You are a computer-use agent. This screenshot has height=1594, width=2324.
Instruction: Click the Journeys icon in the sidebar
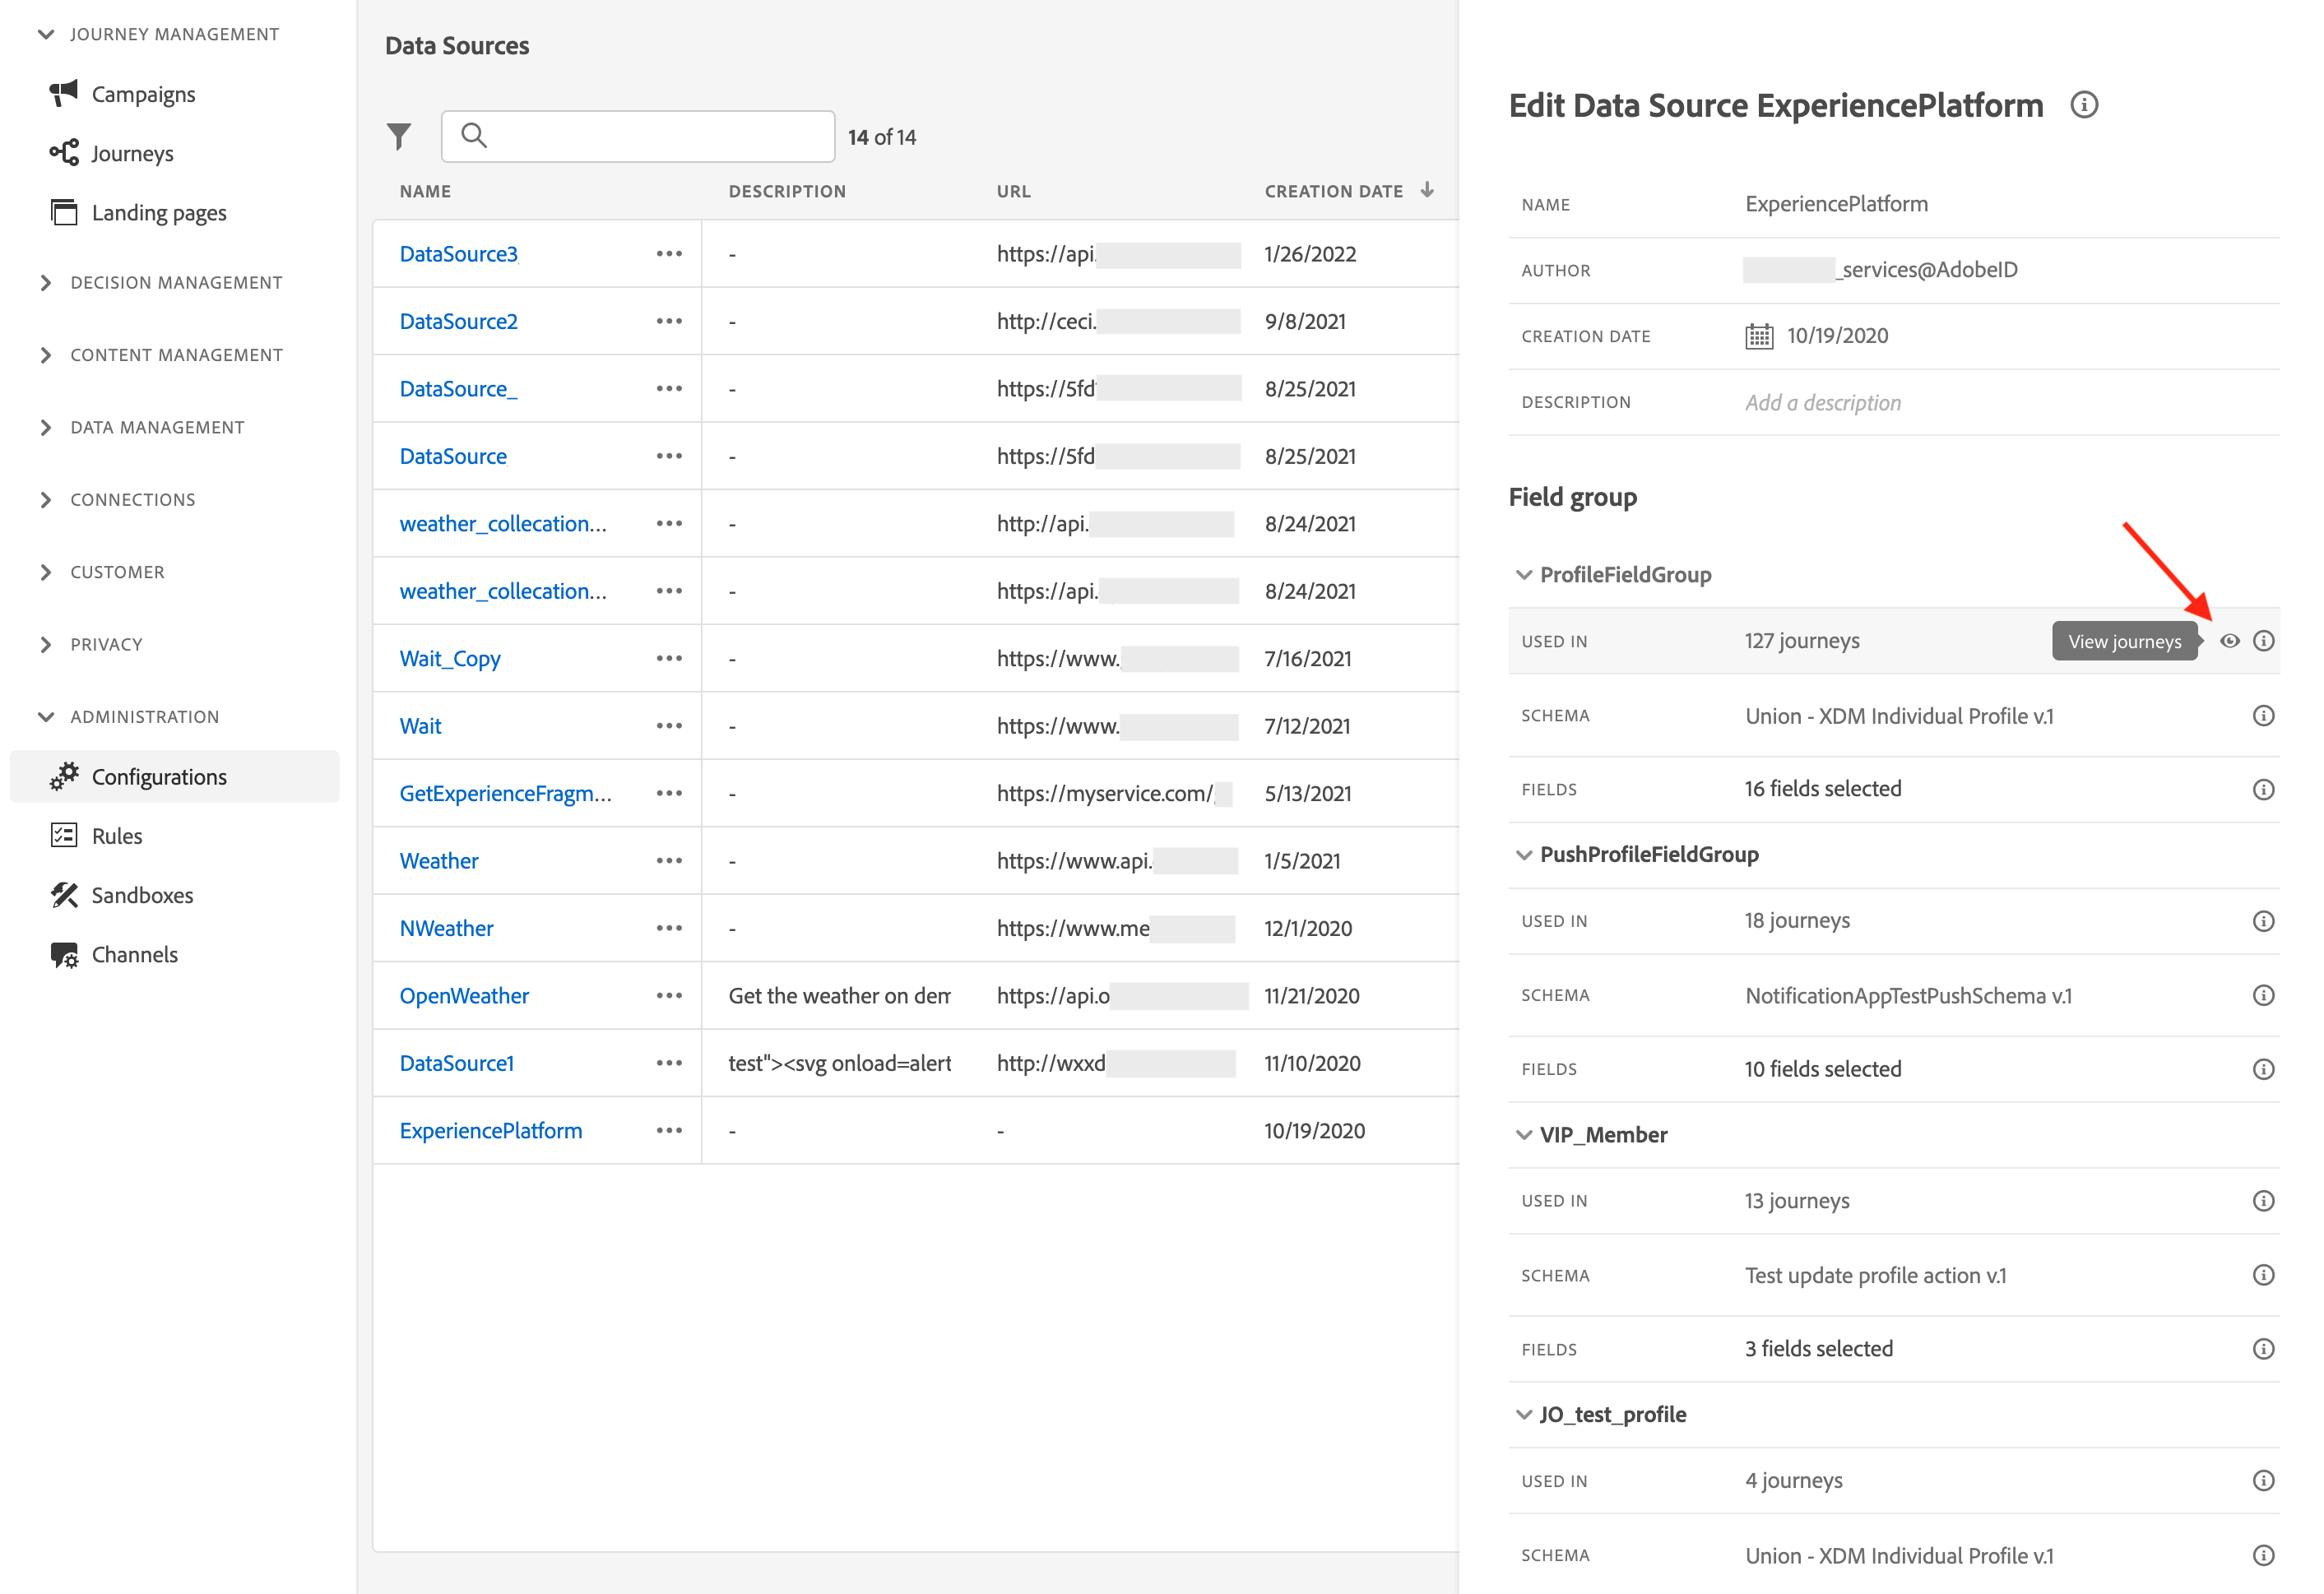64,153
